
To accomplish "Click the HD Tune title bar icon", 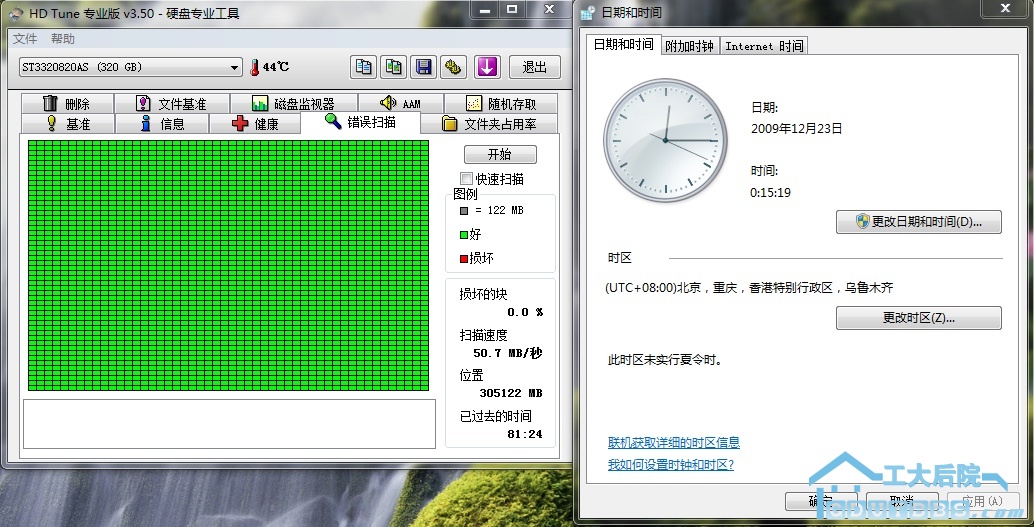I will point(17,13).
